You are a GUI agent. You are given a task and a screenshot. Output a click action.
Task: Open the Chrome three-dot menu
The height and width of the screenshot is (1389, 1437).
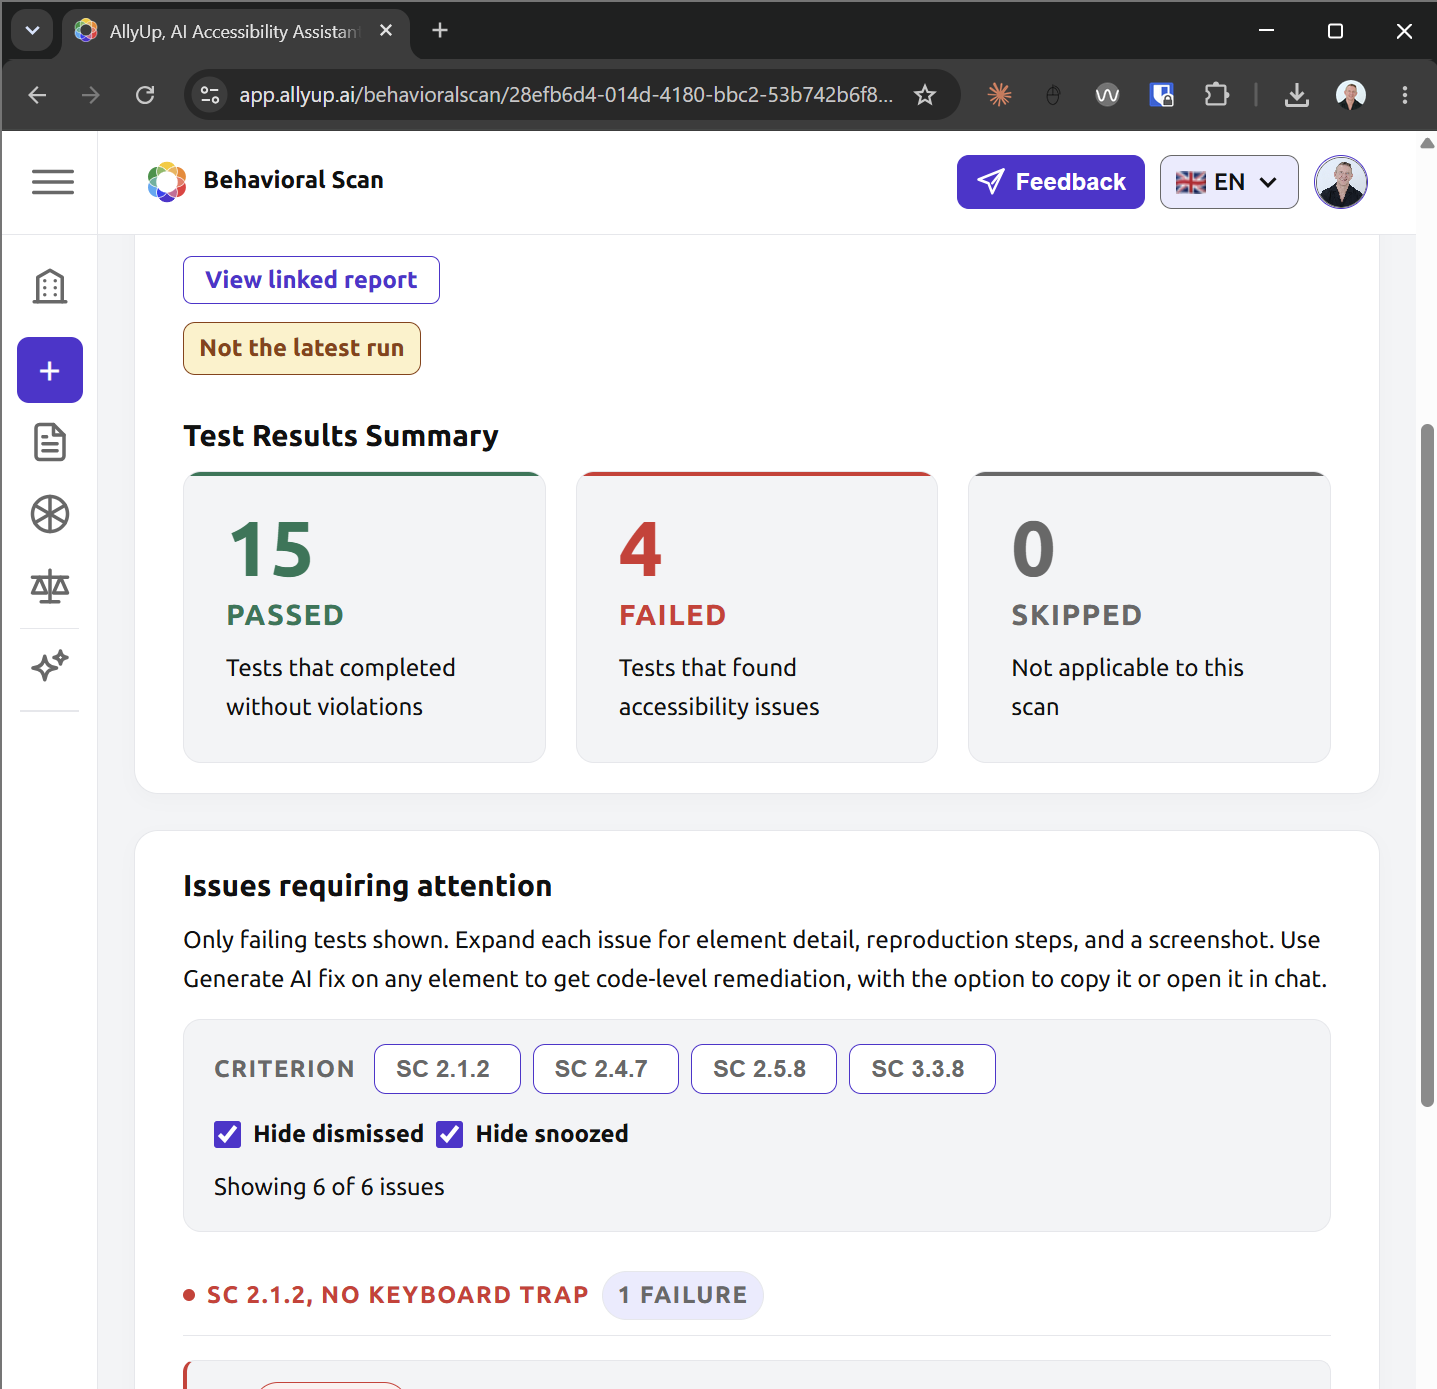pyautogui.click(x=1405, y=95)
